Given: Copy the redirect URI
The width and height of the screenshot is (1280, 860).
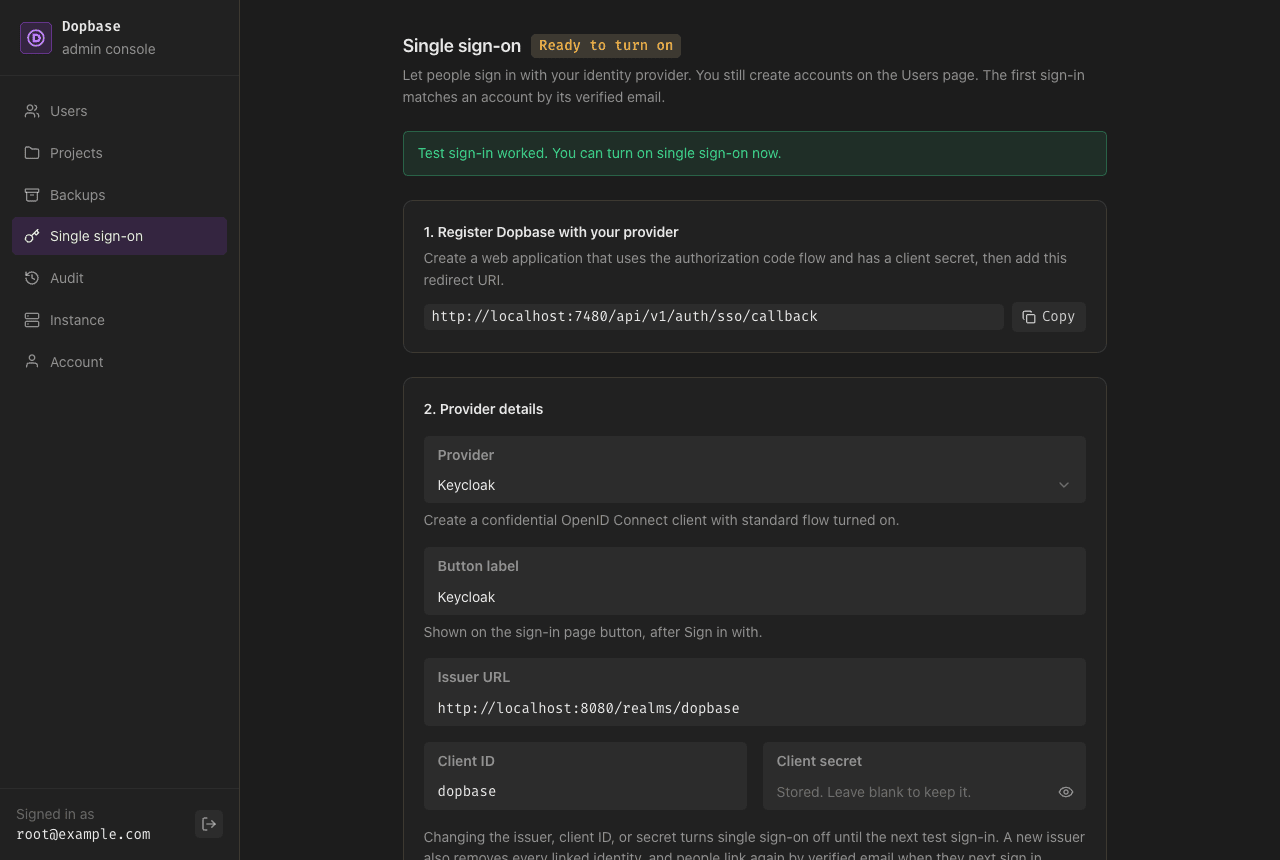Looking at the screenshot, I should coord(1049,317).
